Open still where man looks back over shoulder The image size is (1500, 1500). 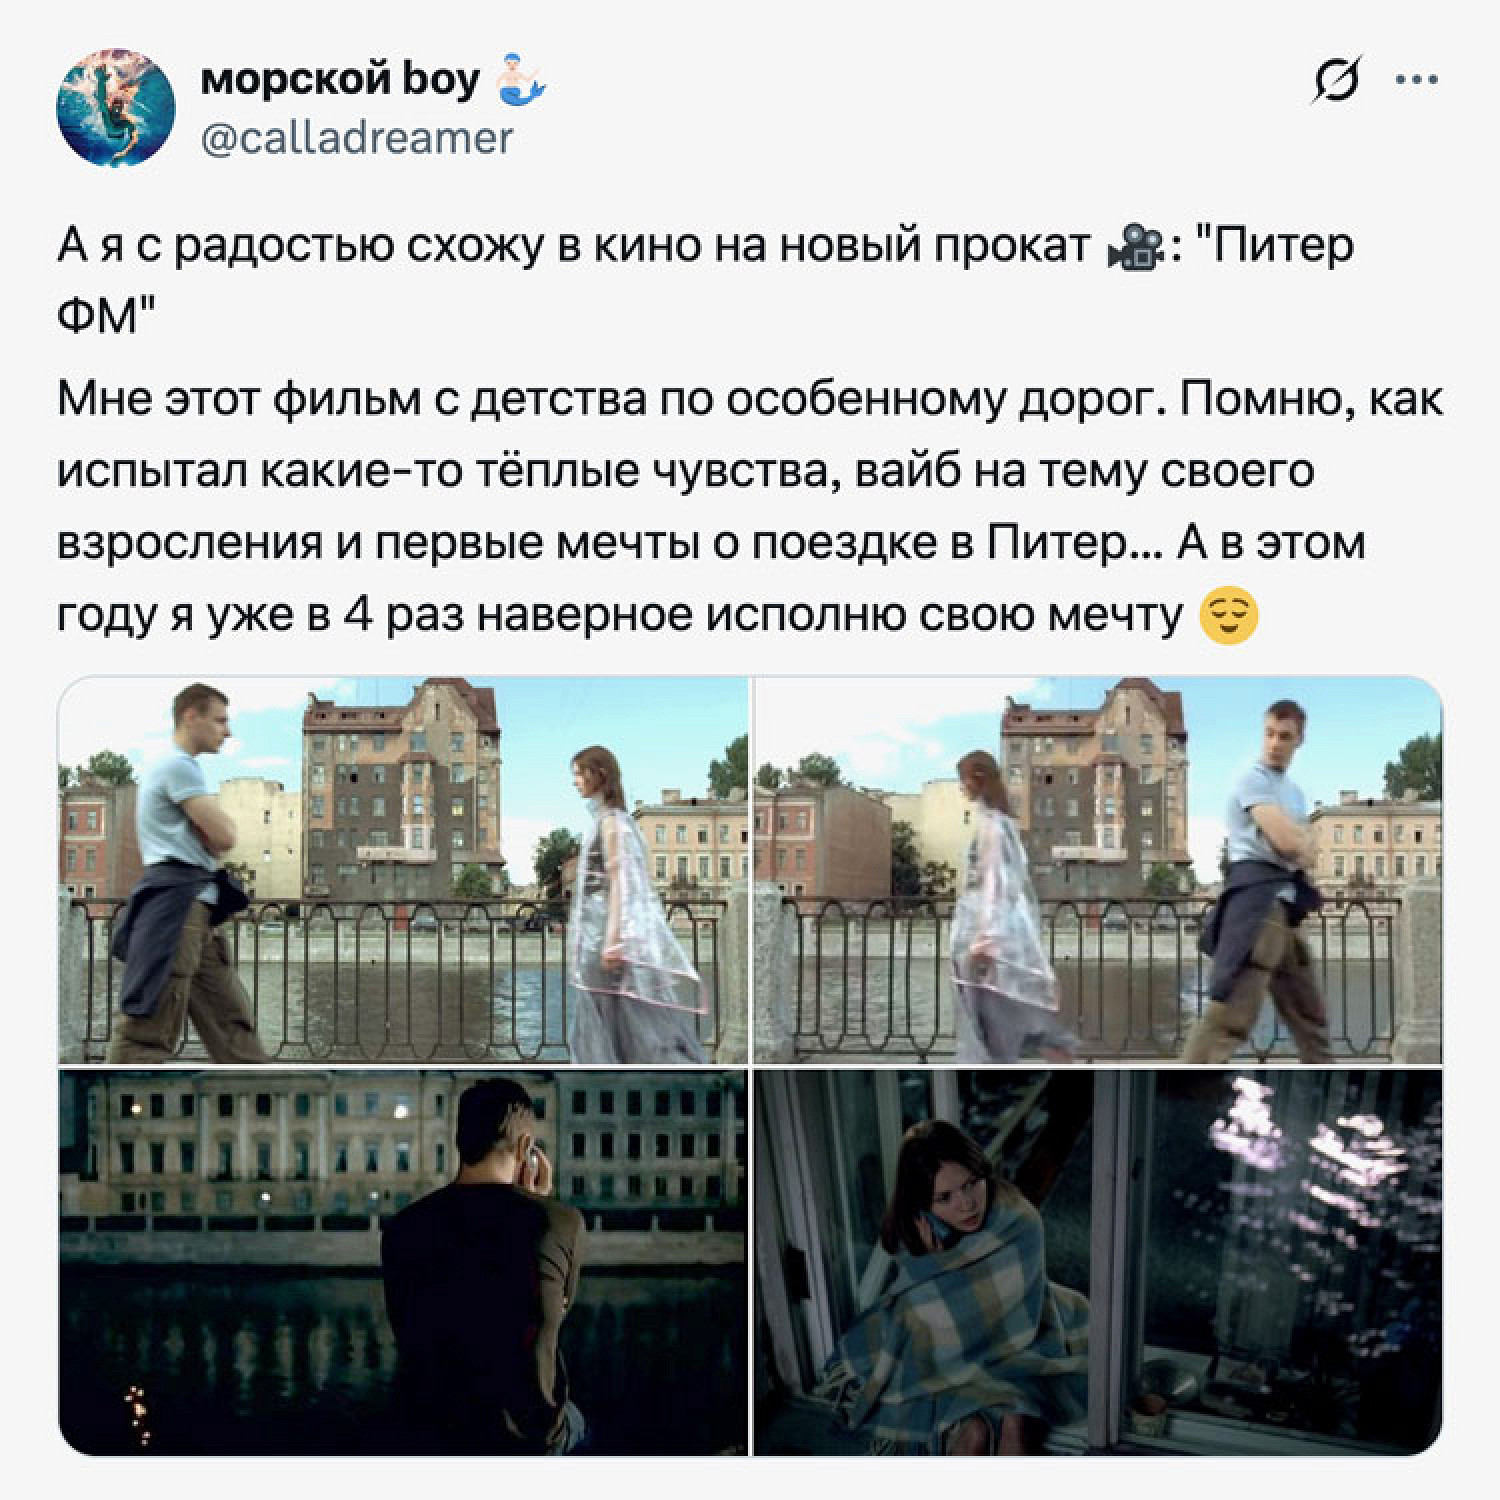pos(1098,870)
